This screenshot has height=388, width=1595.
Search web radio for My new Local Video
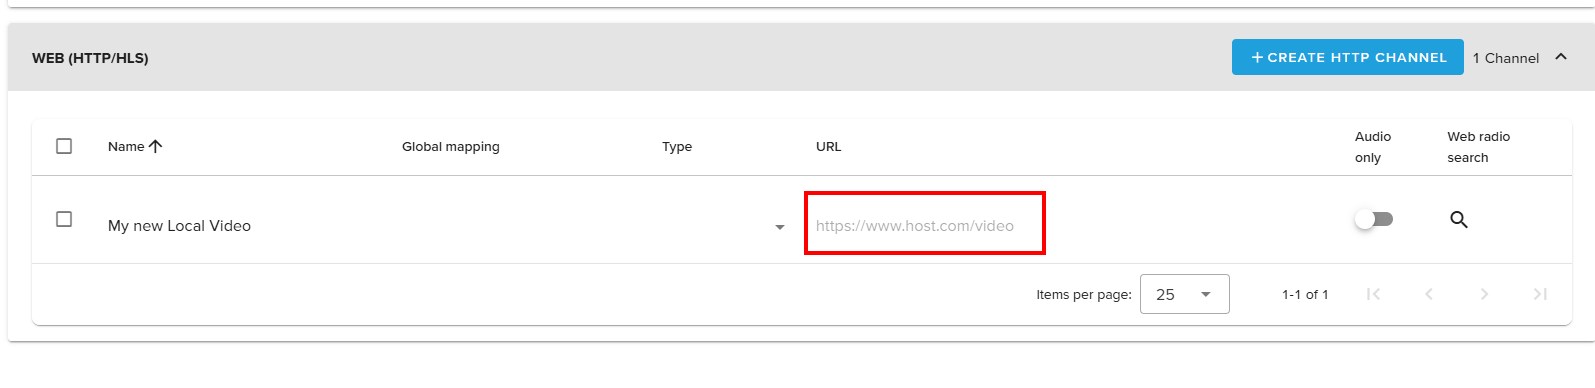pos(1459,220)
